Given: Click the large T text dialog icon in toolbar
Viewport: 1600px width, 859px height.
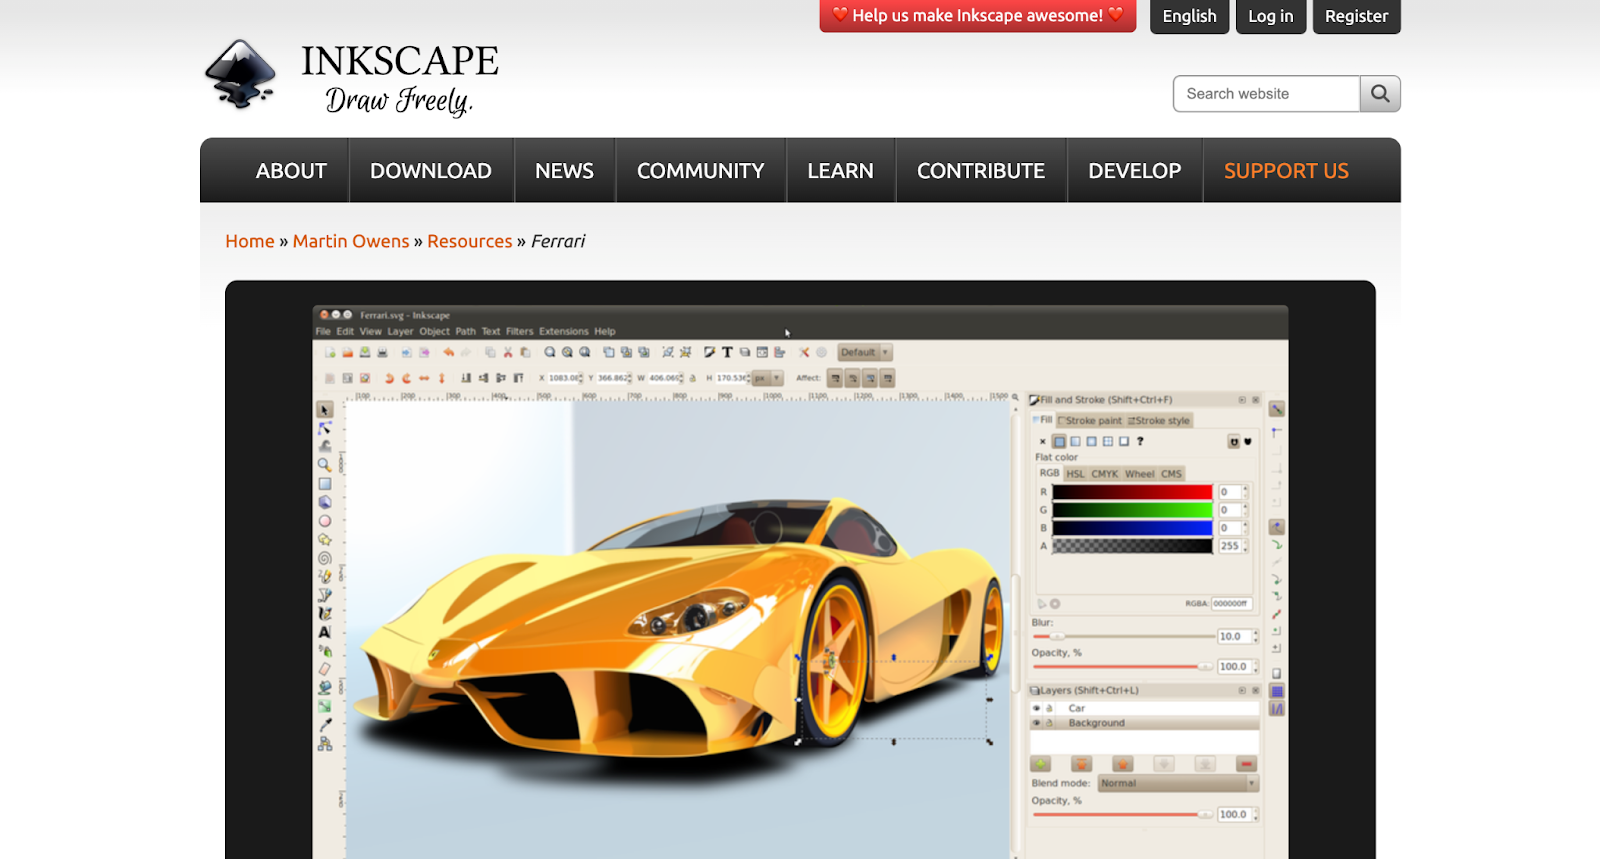Looking at the screenshot, I should tap(727, 352).
